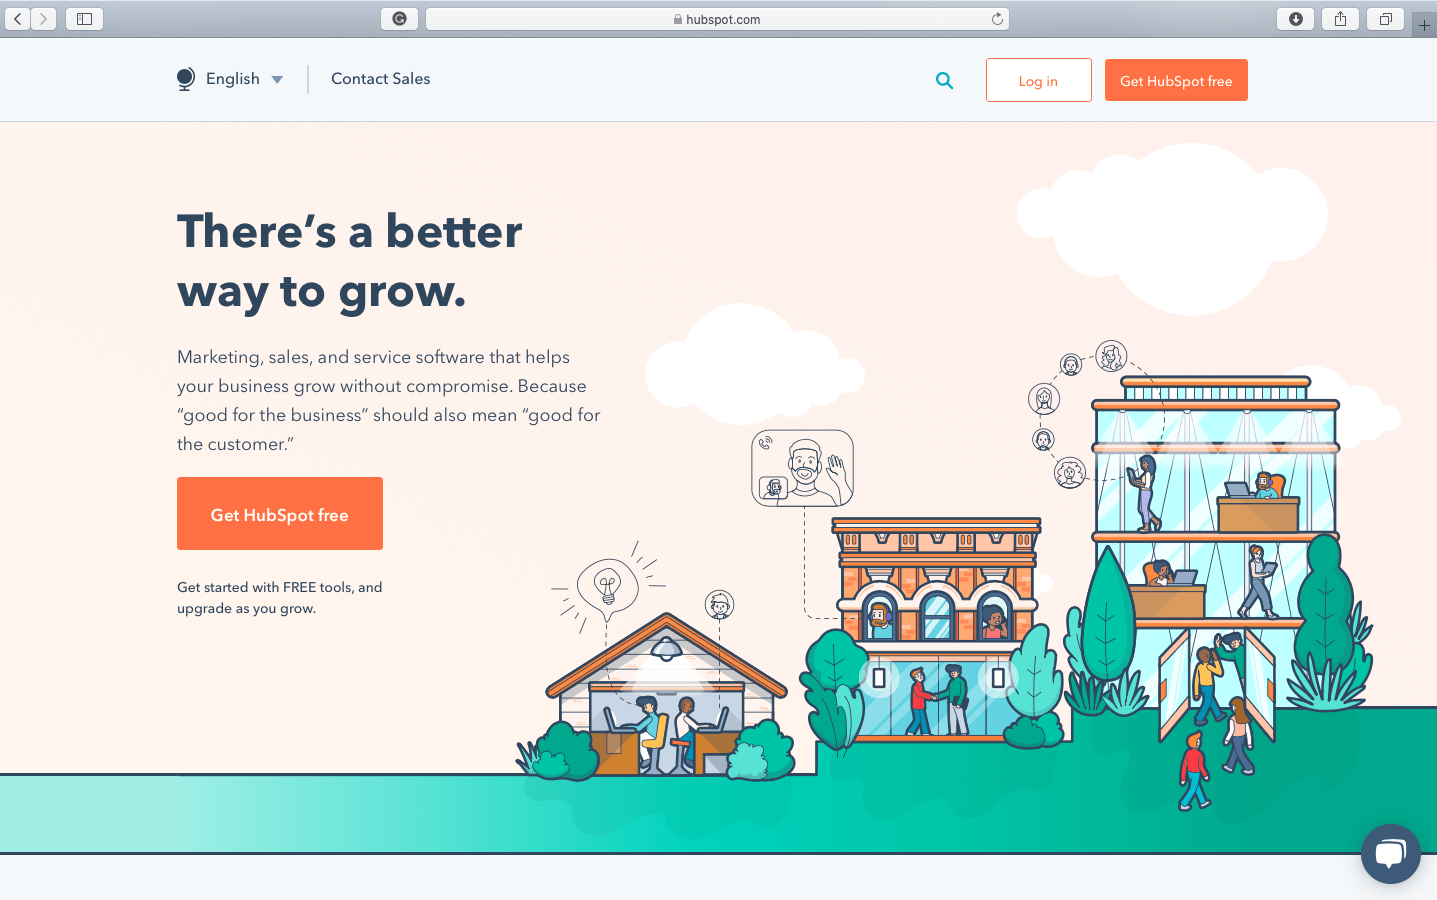Open the Contact Sales link
Image resolution: width=1437 pixels, height=900 pixels.
click(x=381, y=79)
